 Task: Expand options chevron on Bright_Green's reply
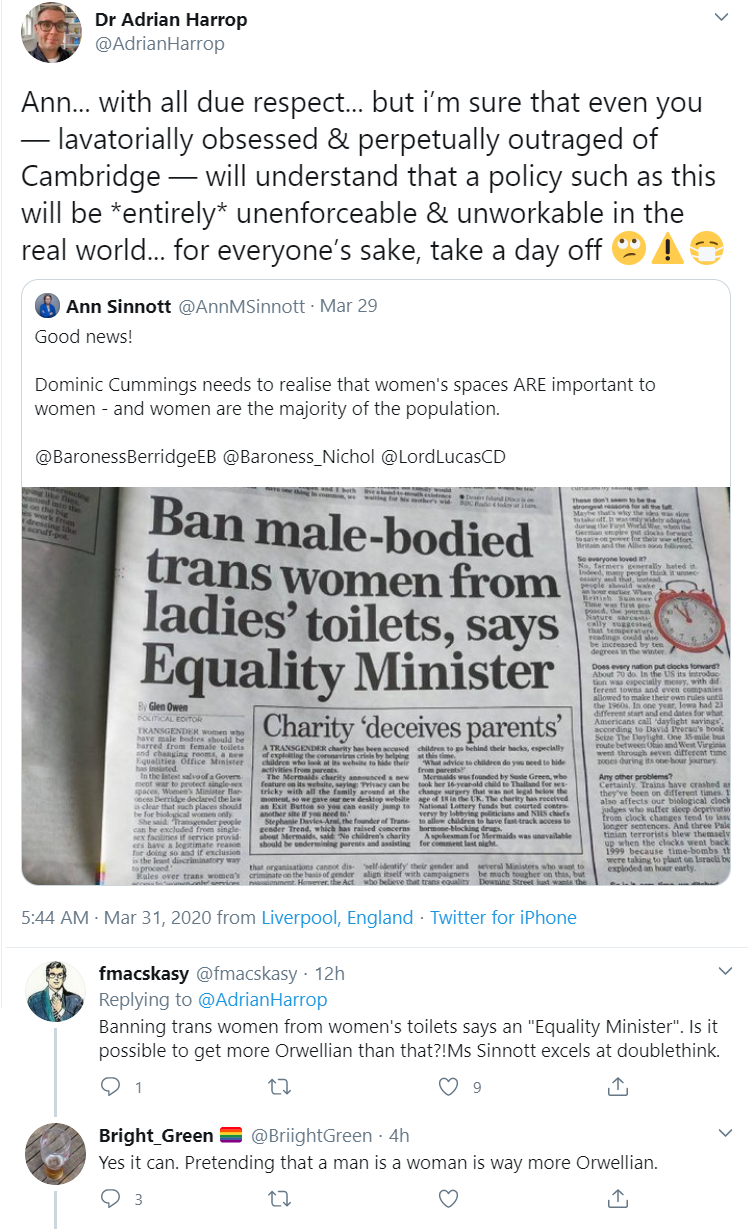point(726,1134)
